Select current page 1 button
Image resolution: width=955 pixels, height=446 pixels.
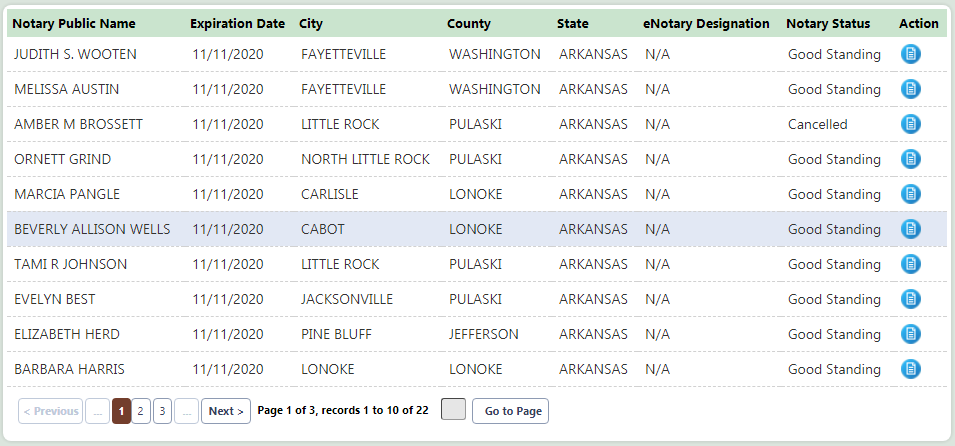[x=121, y=411]
